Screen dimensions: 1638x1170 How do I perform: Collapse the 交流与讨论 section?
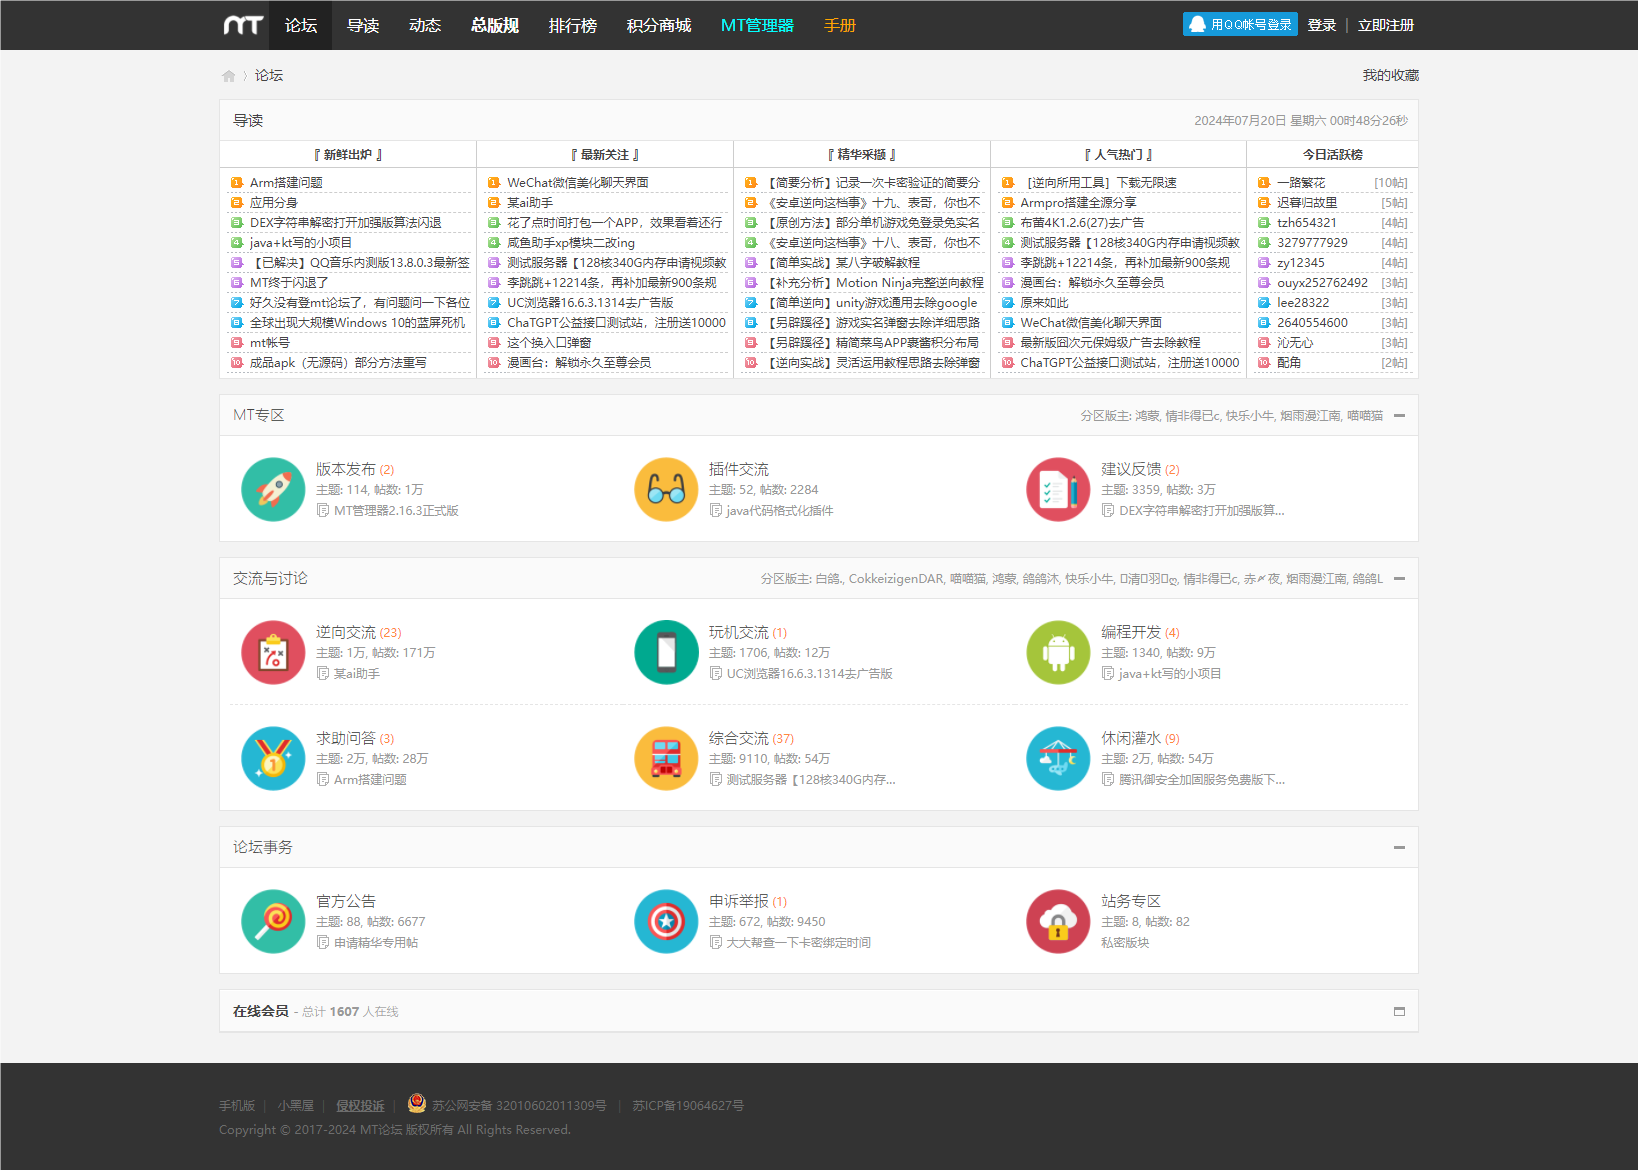(1399, 578)
